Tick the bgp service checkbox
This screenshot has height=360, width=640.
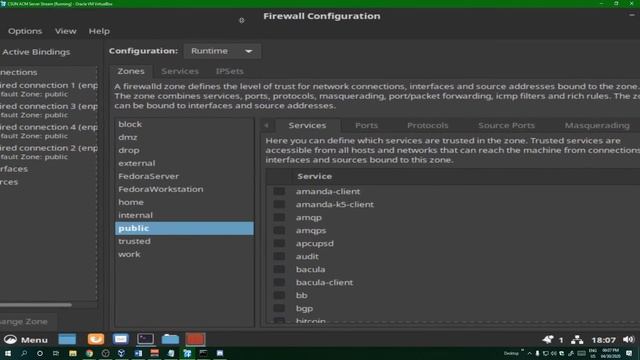(x=279, y=309)
